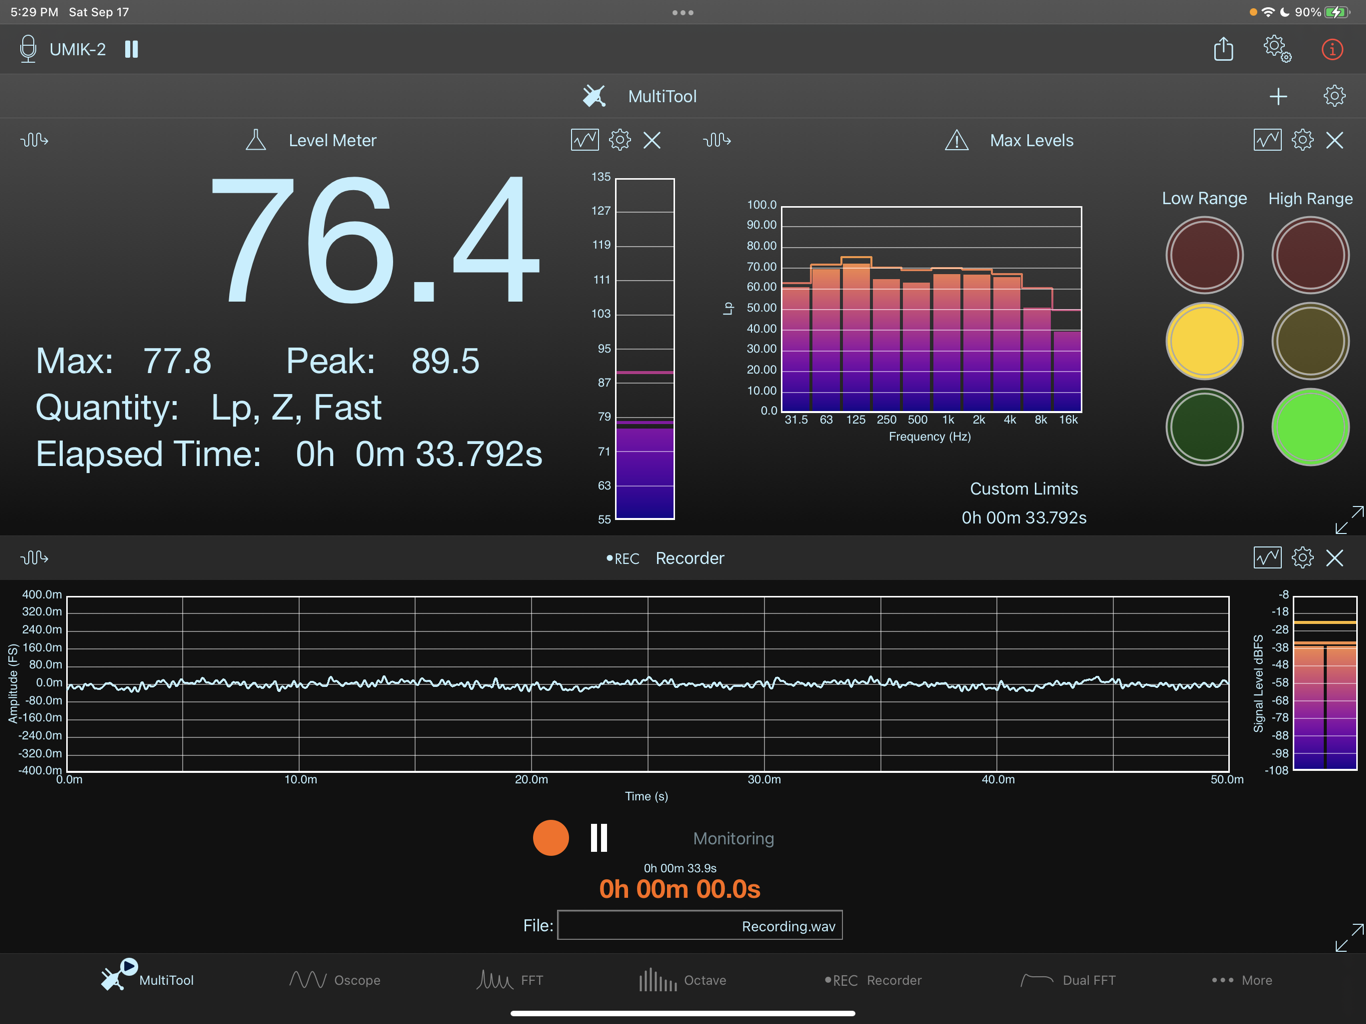Tap the Elapsed Time readout
This screenshot has height=1024, width=1366.
point(289,454)
